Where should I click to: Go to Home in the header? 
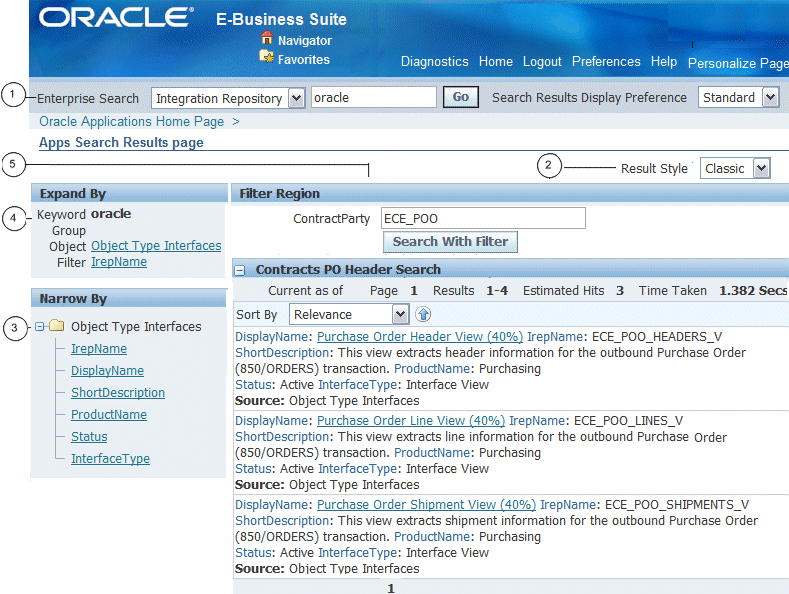click(496, 61)
